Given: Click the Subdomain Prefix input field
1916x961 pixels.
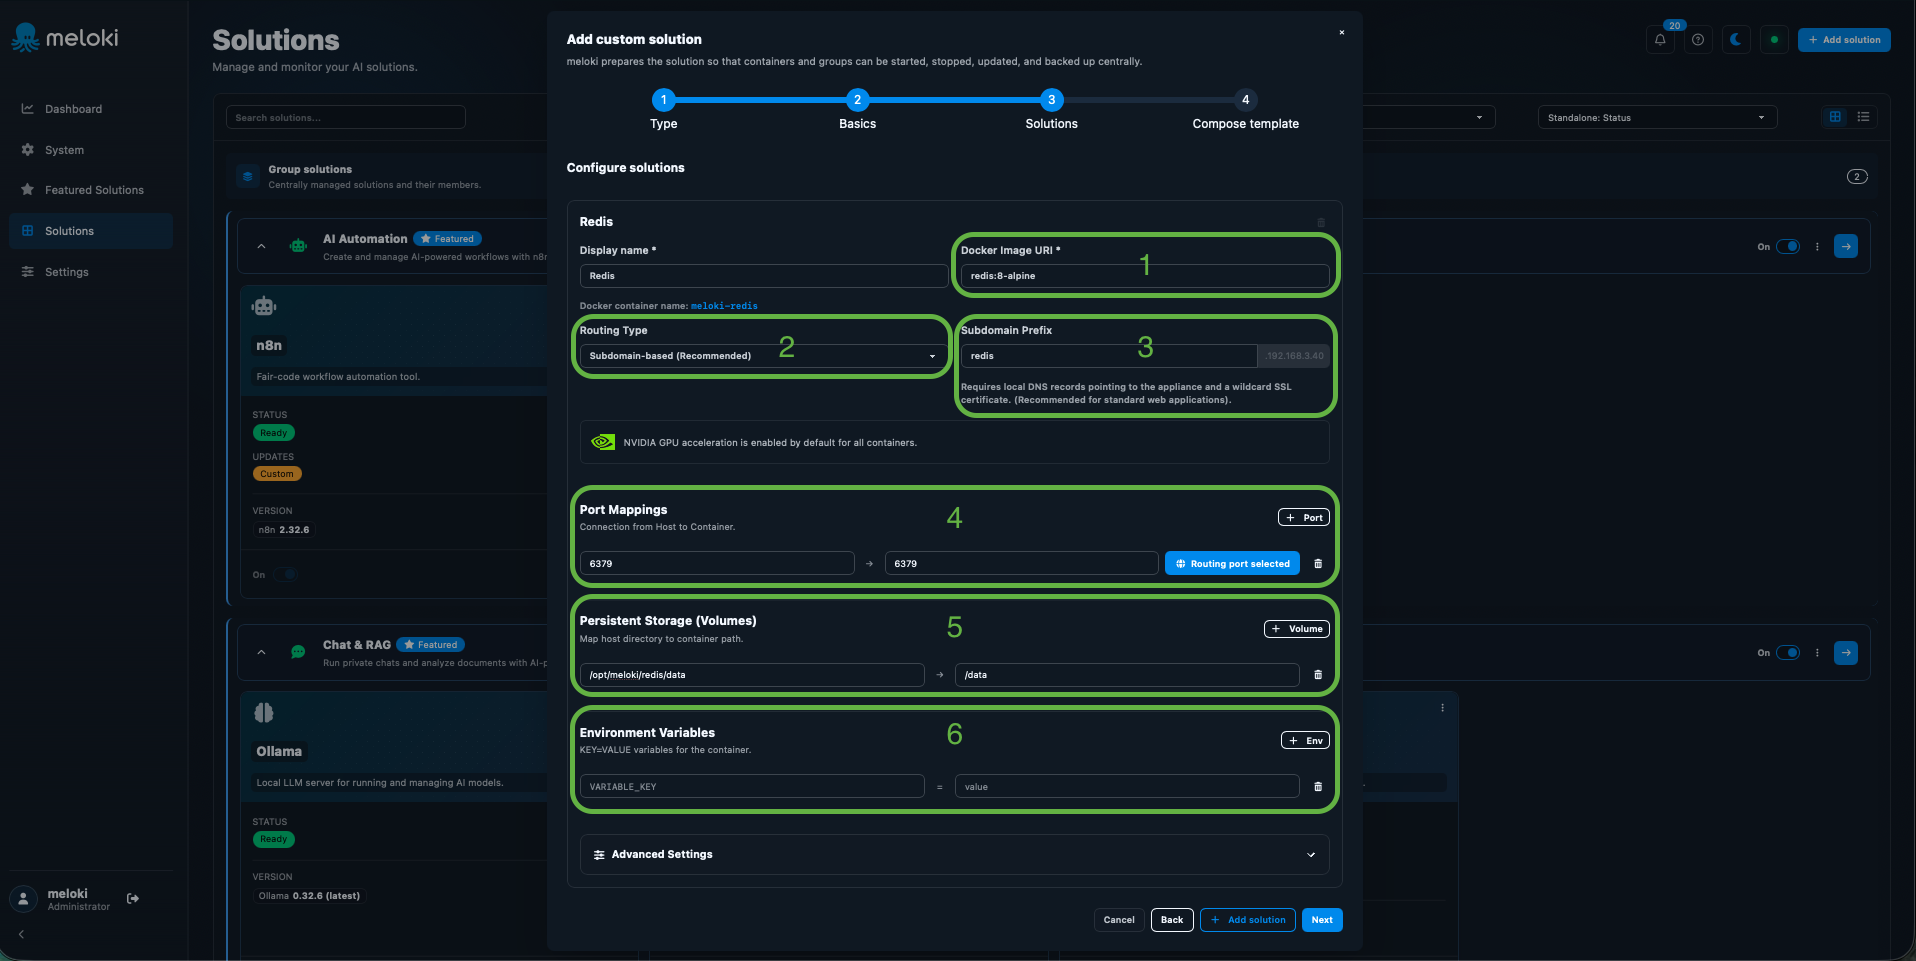Looking at the screenshot, I should [x=1108, y=356].
